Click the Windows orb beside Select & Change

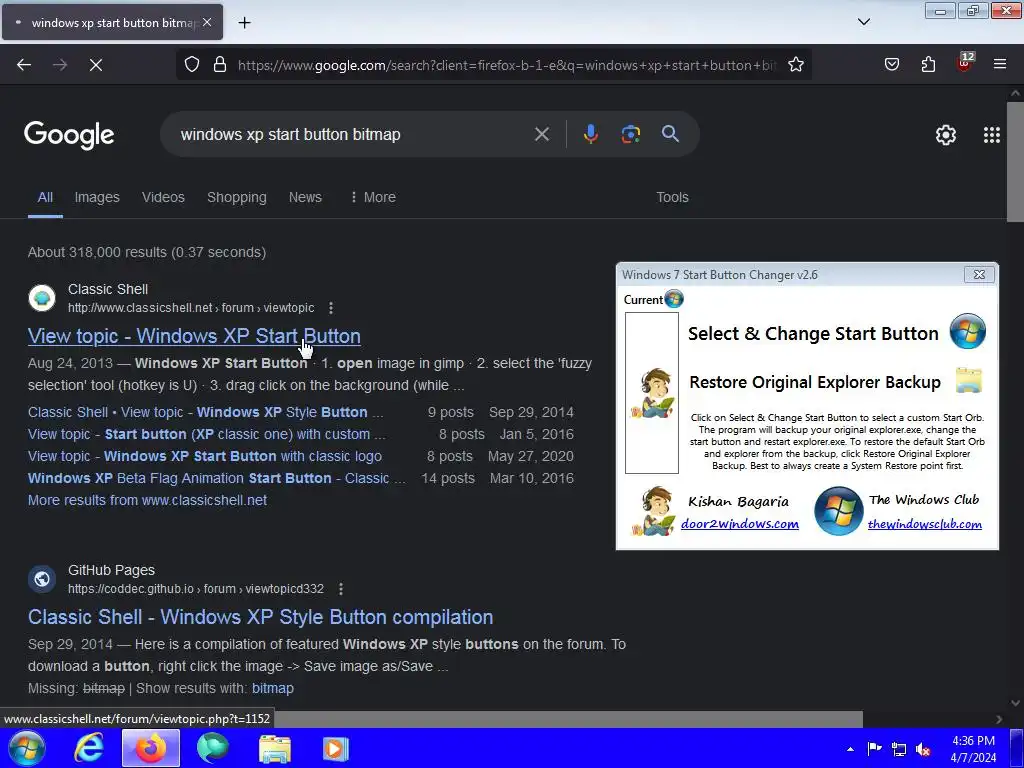967,331
